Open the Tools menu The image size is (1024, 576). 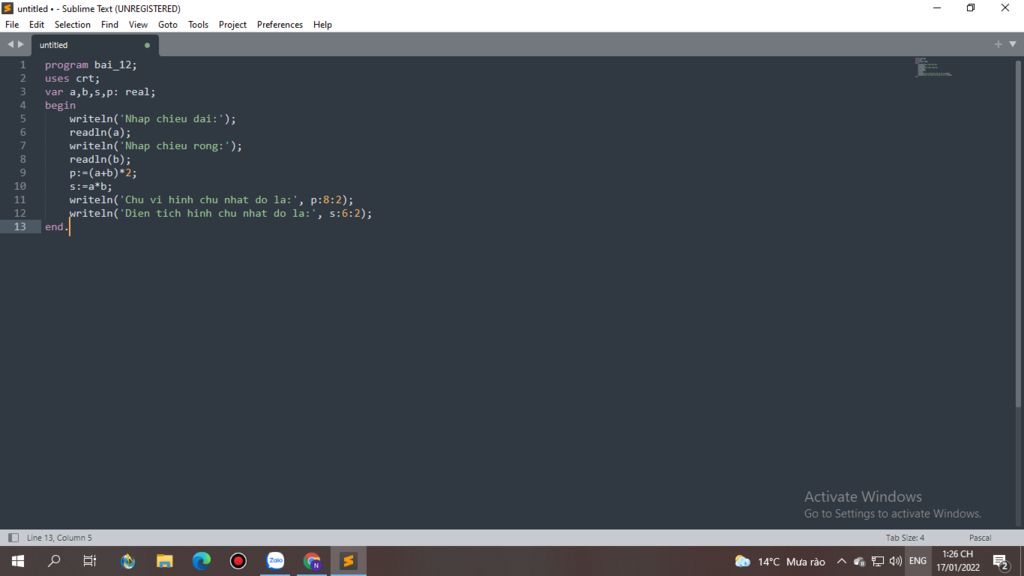coord(198,25)
